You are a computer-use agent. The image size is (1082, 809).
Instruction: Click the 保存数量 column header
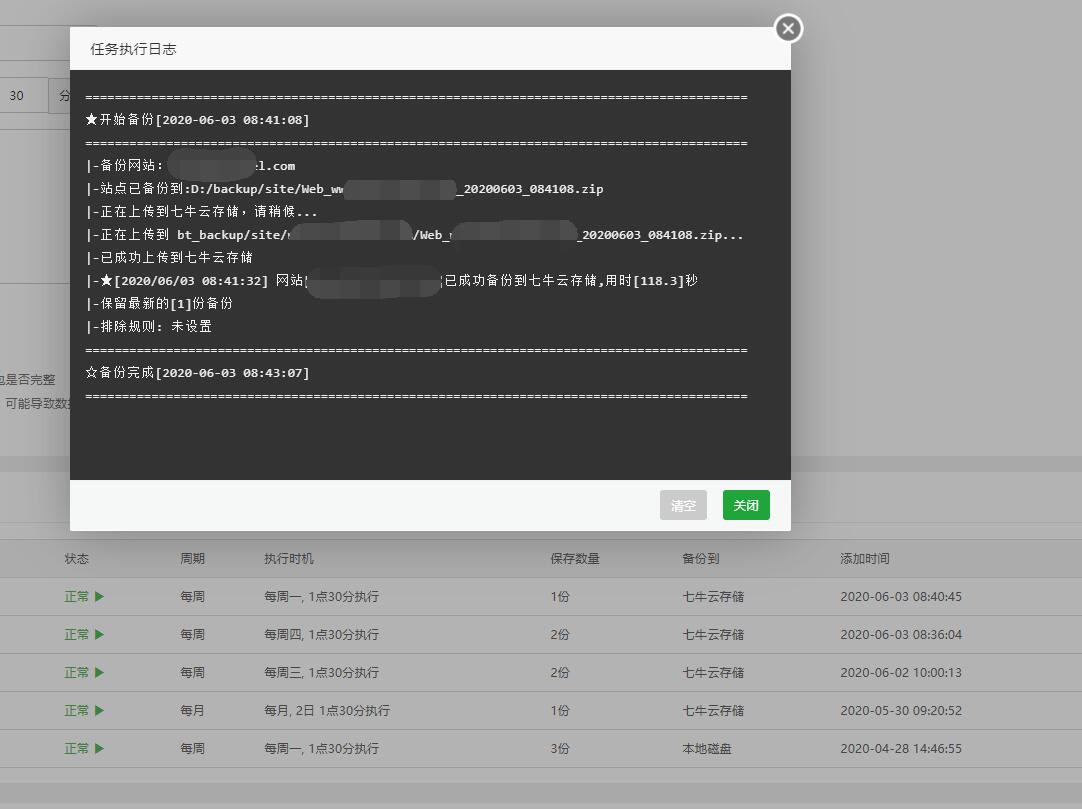(x=575, y=558)
